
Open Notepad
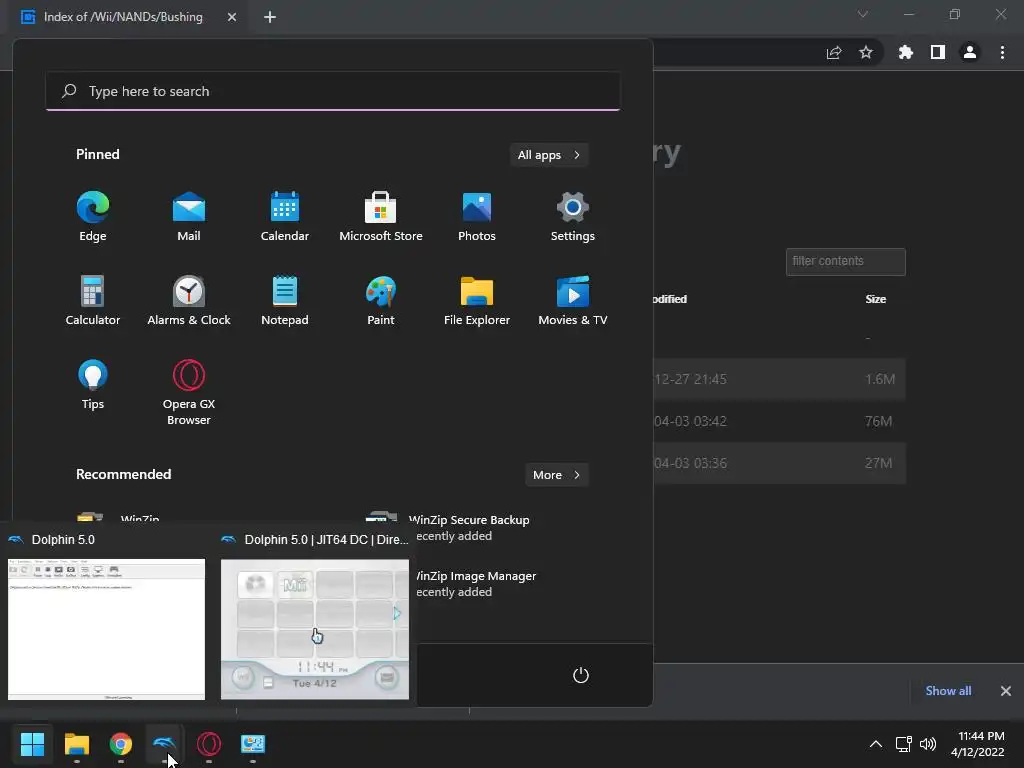click(x=285, y=300)
